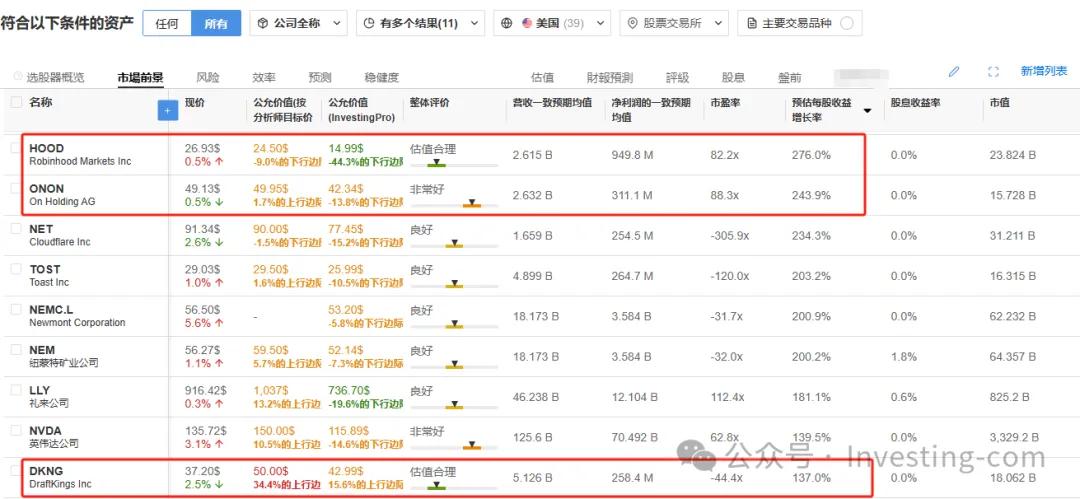Check the ONON row checkbox
1080x499 pixels.
click(x=16, y=188)
